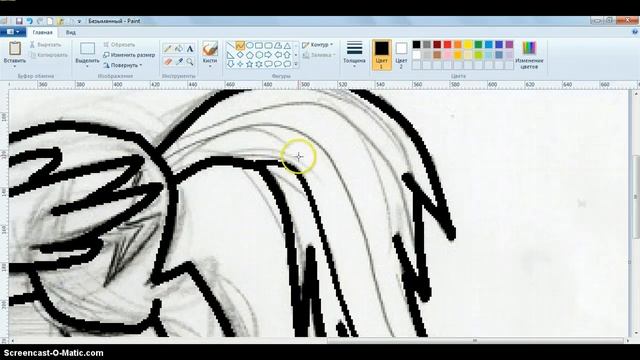Pick the orange color swatch
The image size is (640, 360).
pos(458,44)
